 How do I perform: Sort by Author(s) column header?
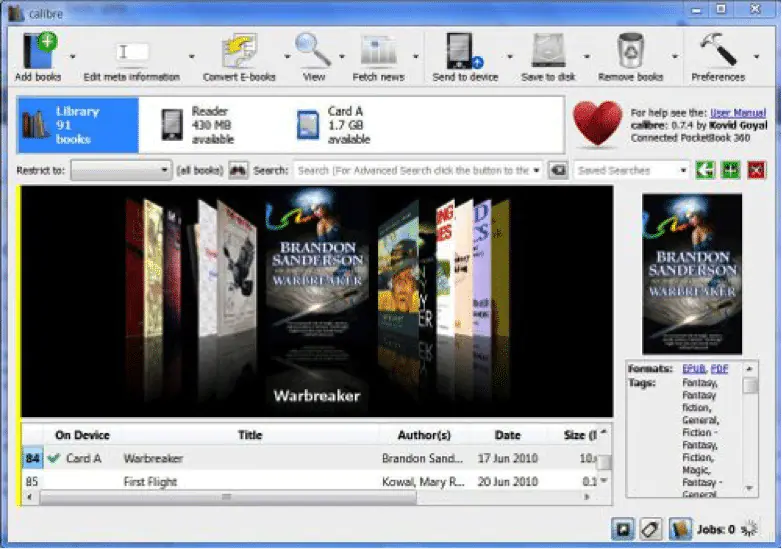424,435
